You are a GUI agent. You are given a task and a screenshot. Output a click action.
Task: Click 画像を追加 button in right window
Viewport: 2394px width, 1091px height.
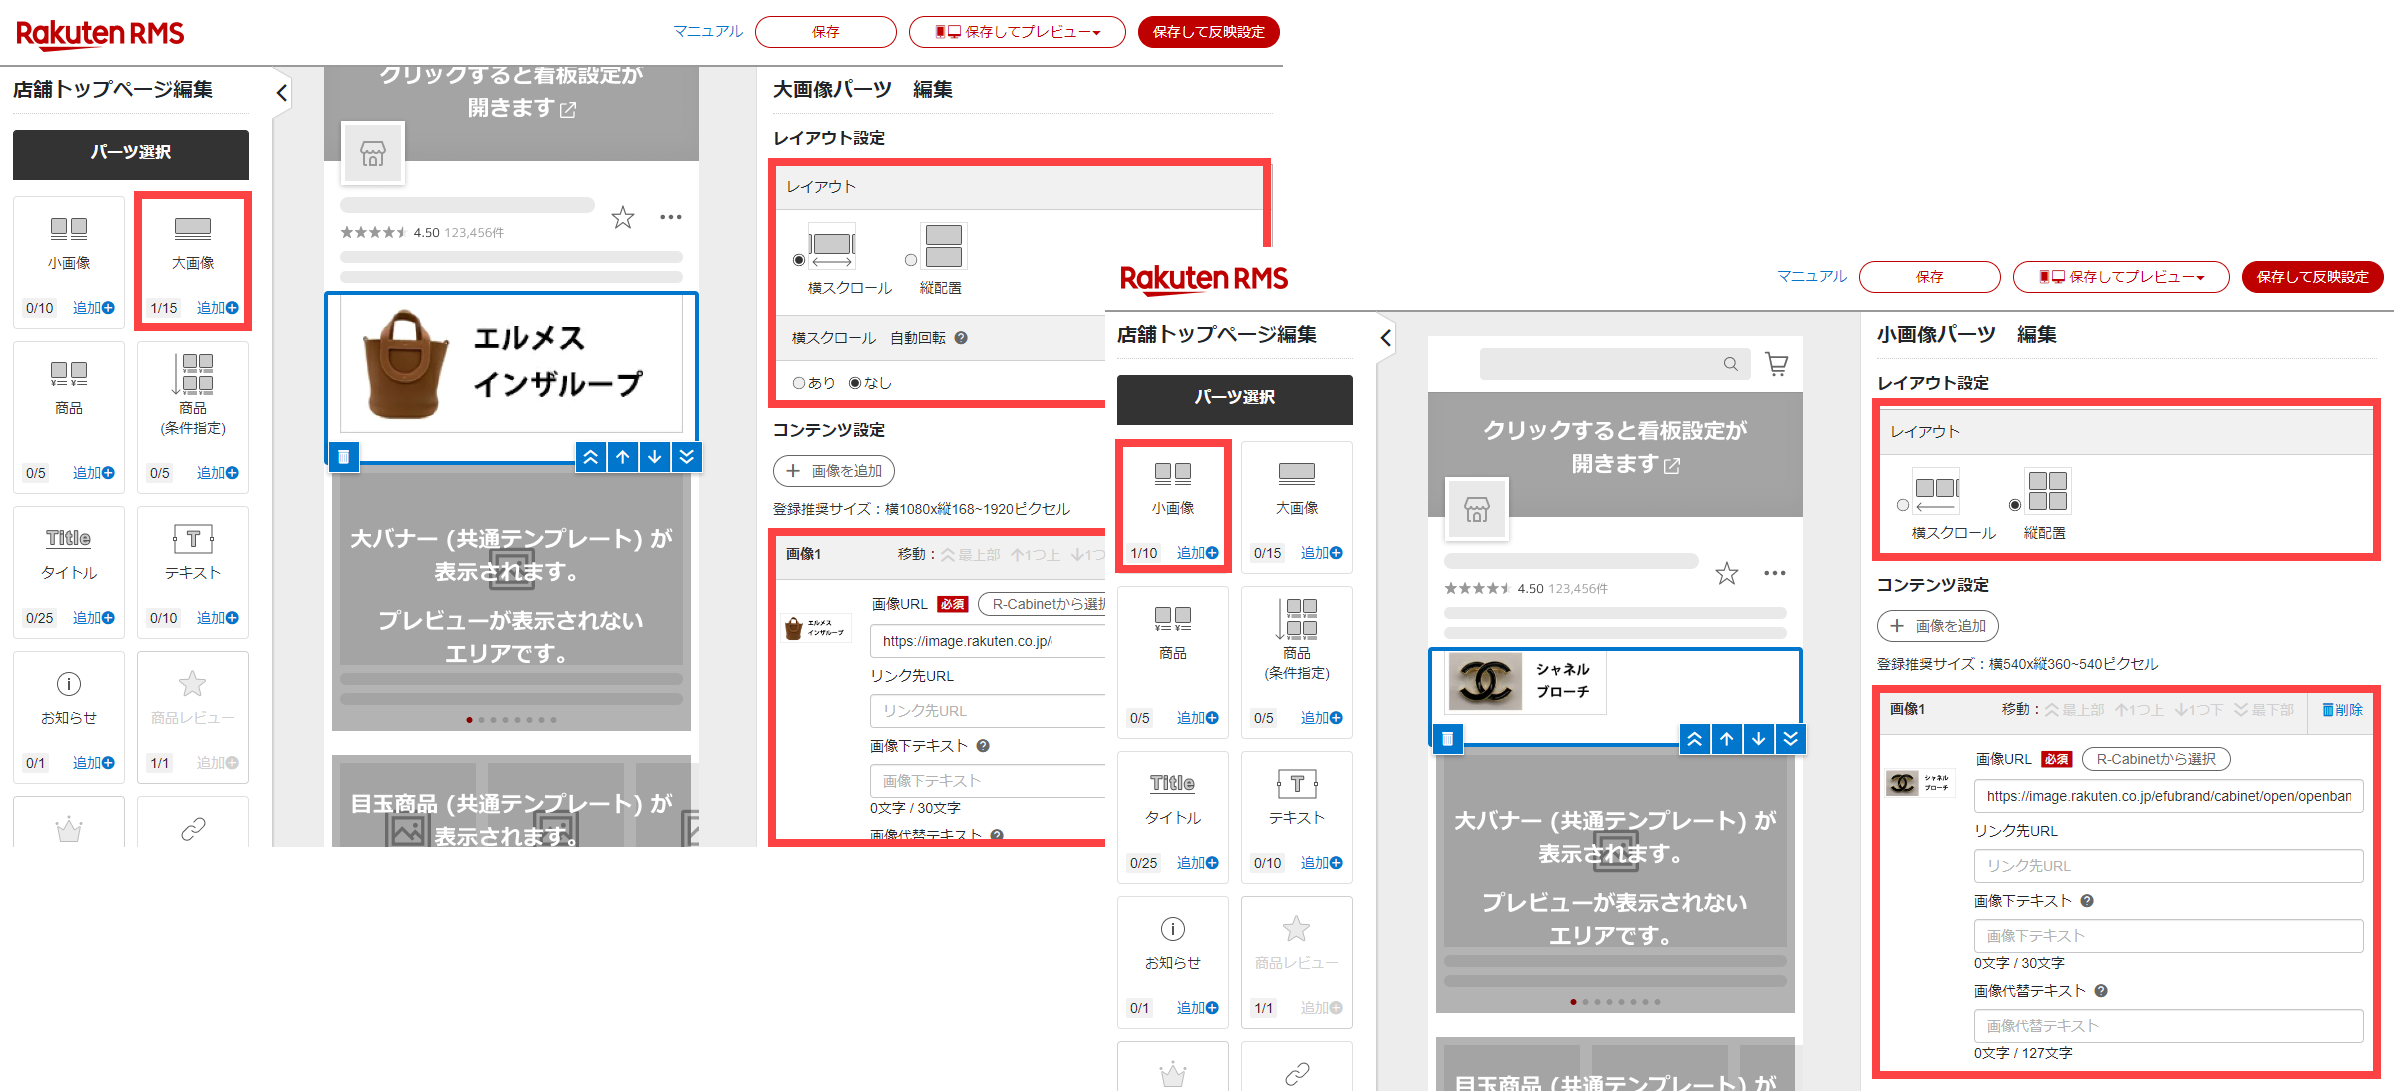(x=1938, y=626)
